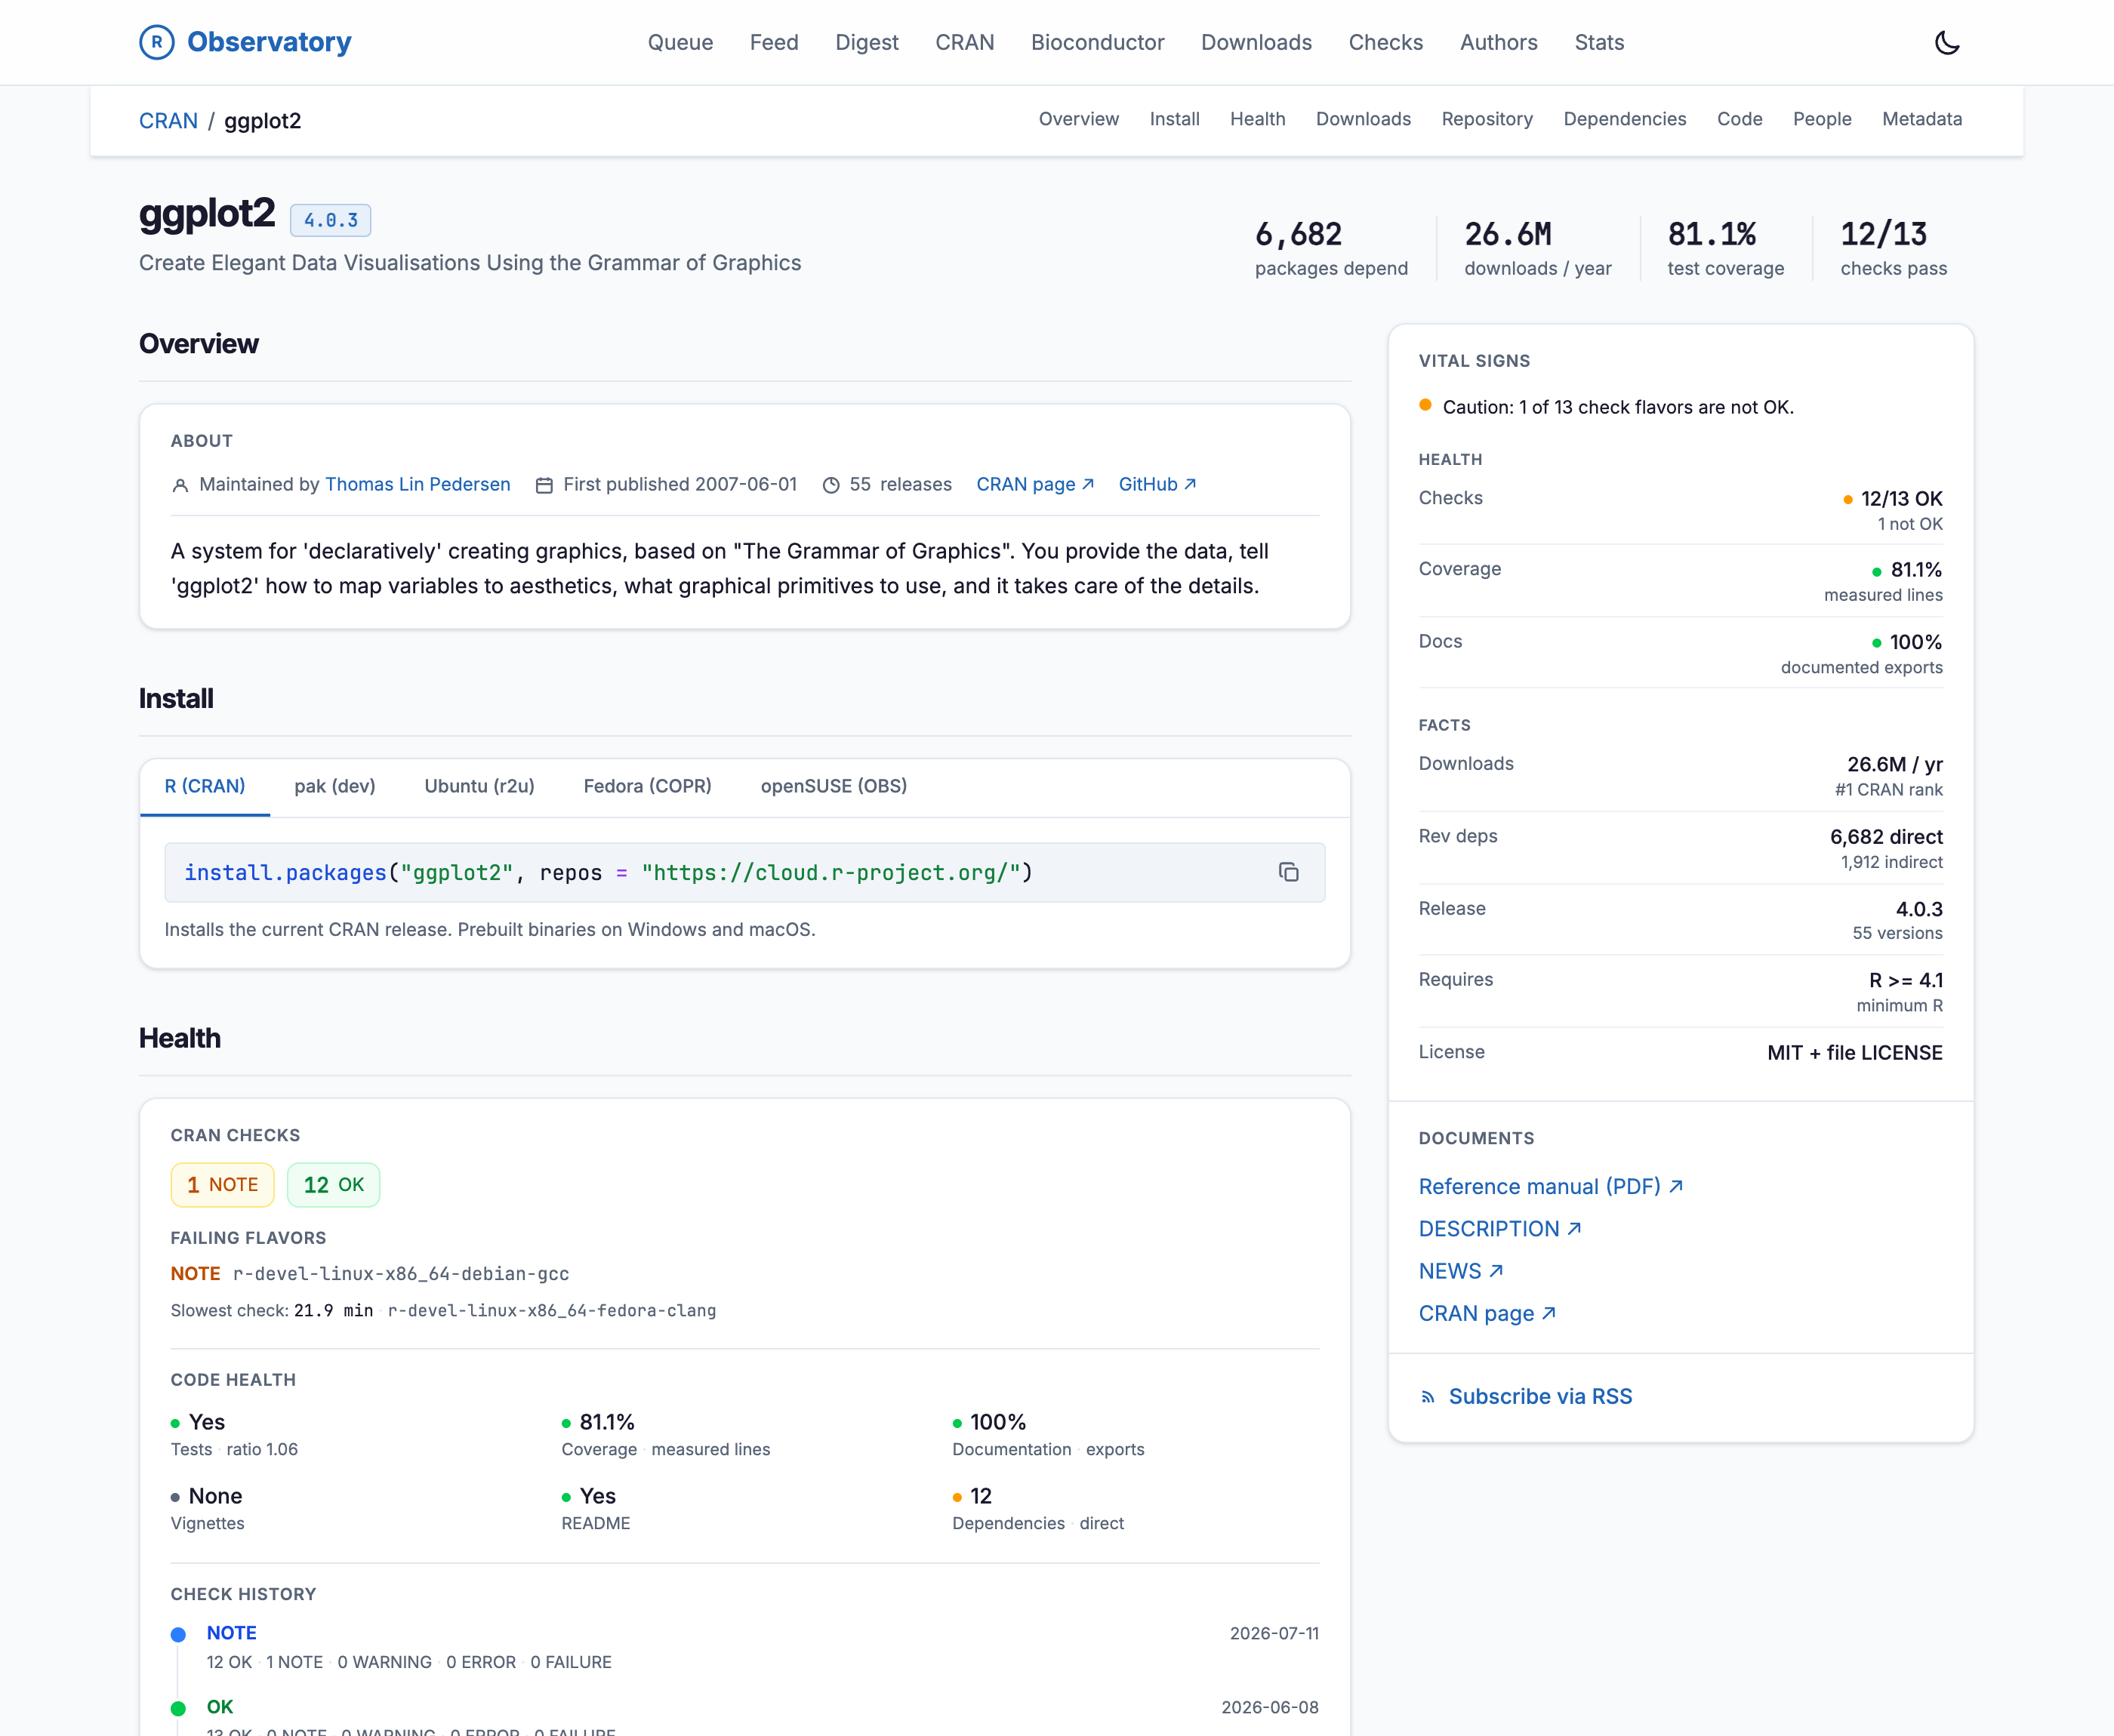Open the DESCRIPTION document link
Viewport: 2114px width, 1736px height.
tap(1500, 1228)
